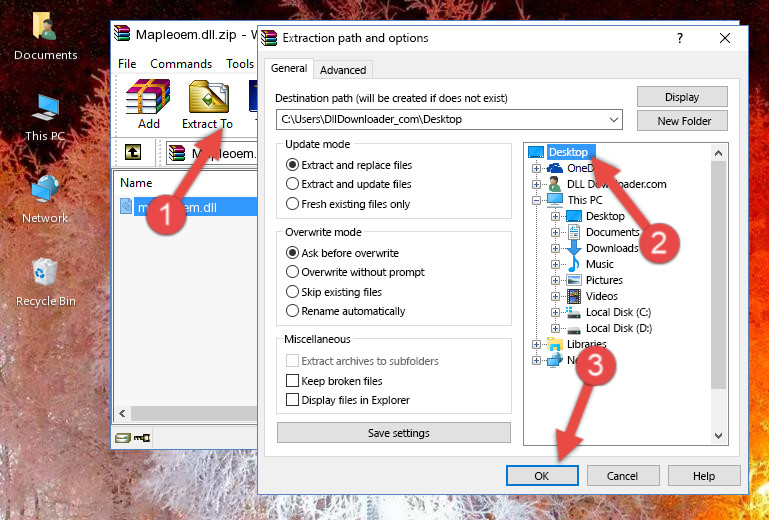Screen dimensions: 769x520
Task: Click the Save settings button
Action: click(x=393, y=433)
